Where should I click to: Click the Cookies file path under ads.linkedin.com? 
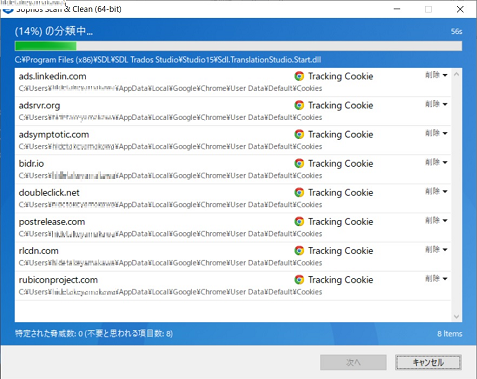coord(170,88)
